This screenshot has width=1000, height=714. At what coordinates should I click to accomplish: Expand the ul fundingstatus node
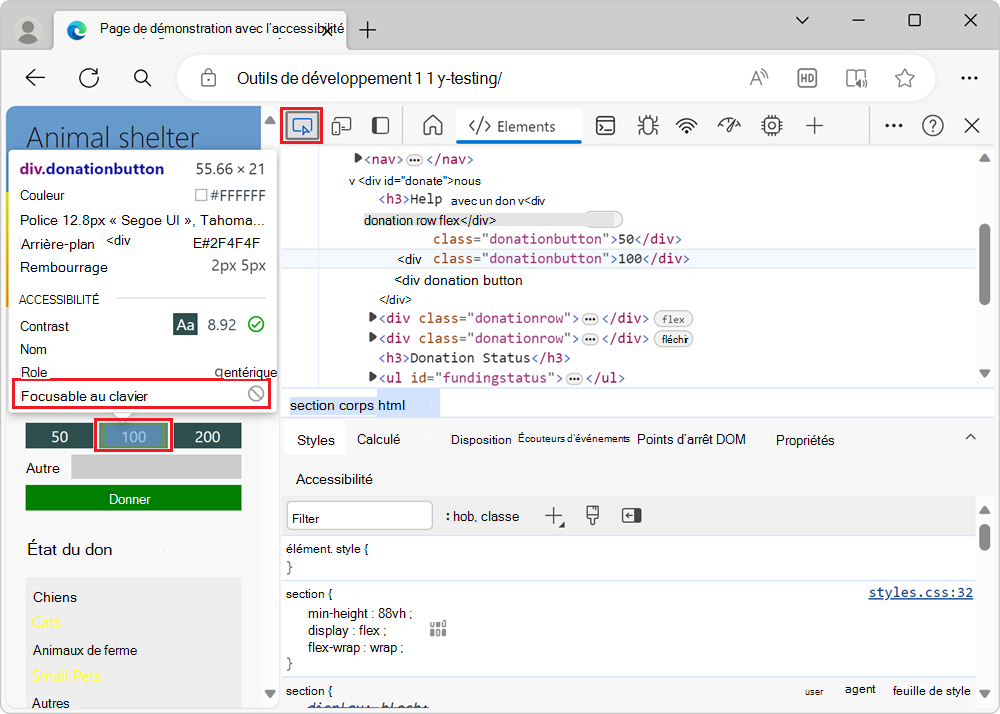point(374,379)
